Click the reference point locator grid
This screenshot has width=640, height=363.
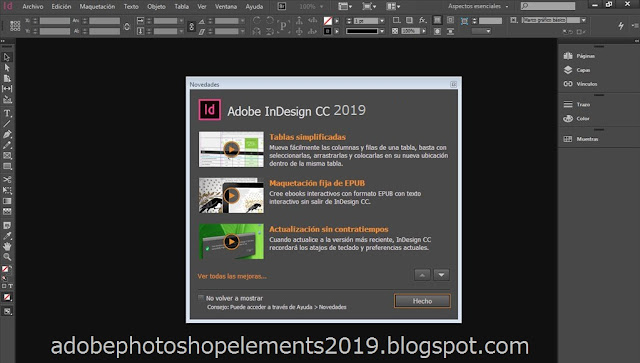pyautogui.click(x=15, y=26)
